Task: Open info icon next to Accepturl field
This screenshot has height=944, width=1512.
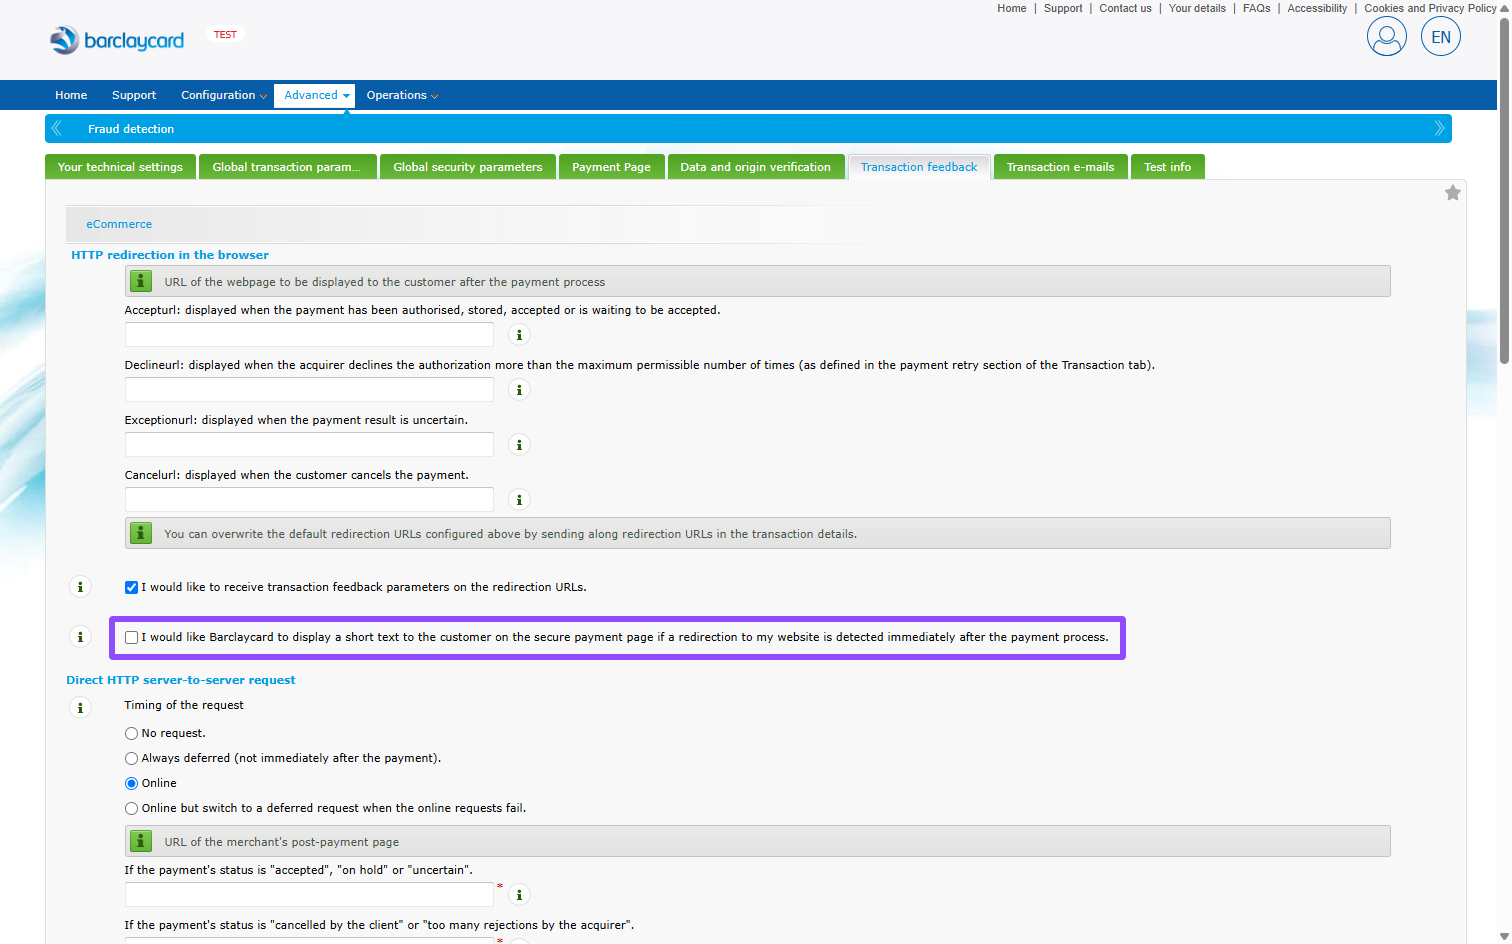Action: [x=519, y=335]
